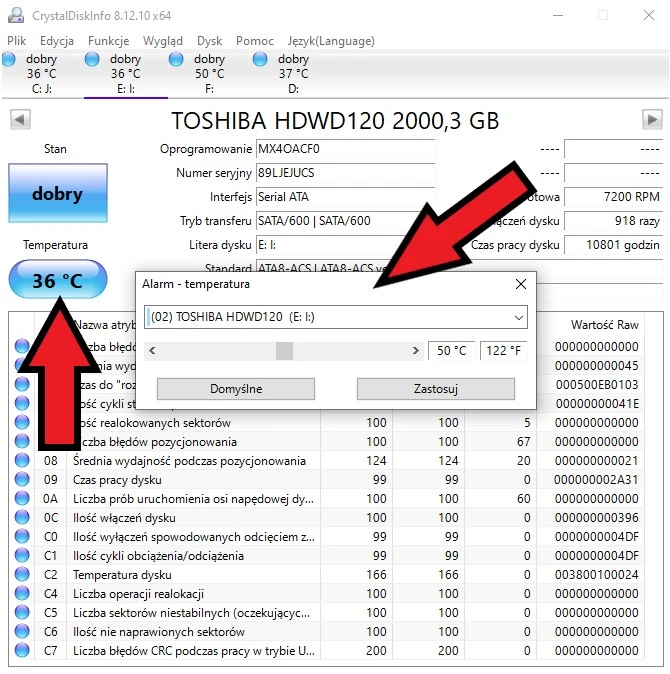Click the 50 °C alarm value field
670x674 pixels.
(x=452, y=351)
